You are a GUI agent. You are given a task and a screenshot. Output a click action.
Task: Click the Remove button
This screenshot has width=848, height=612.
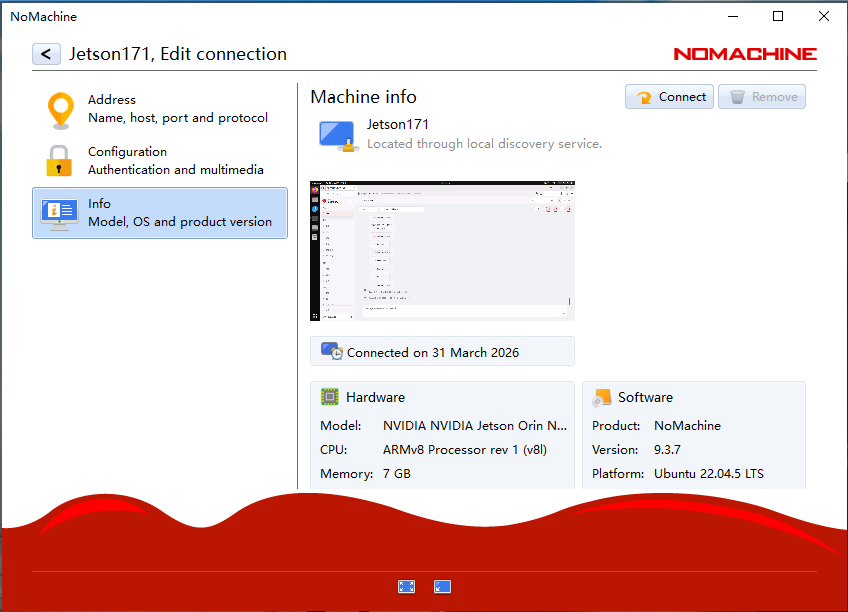coord(761,97)
